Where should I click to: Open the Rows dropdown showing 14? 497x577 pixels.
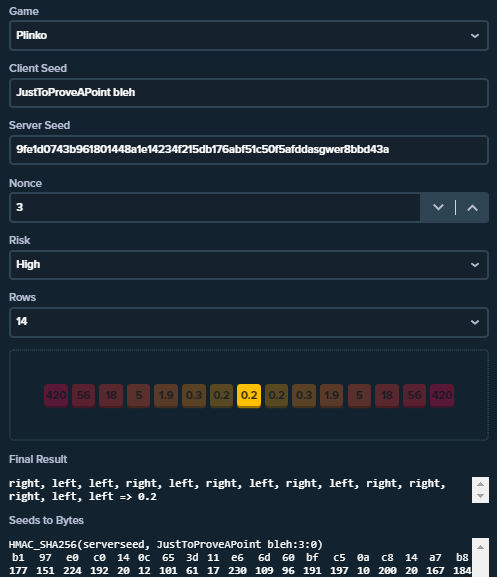click(249, 322)
